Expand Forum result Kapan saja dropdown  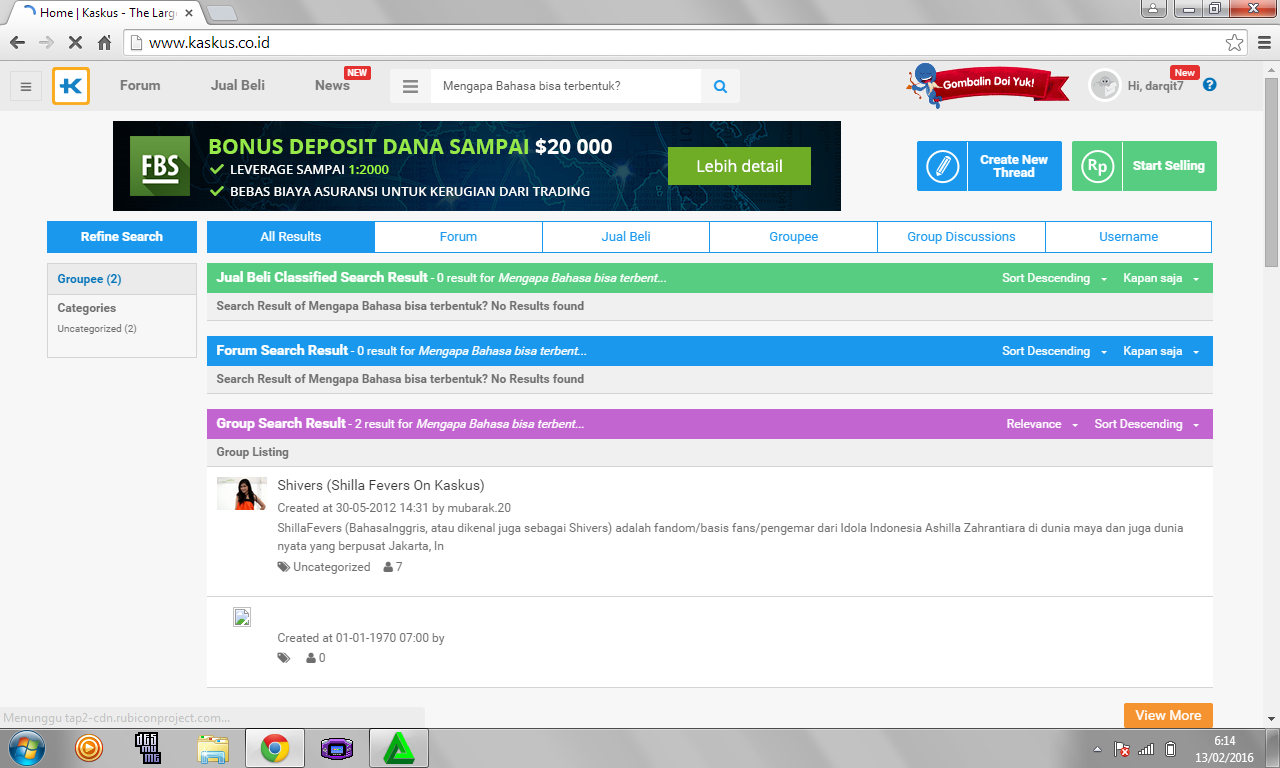tap(1161, 351)
